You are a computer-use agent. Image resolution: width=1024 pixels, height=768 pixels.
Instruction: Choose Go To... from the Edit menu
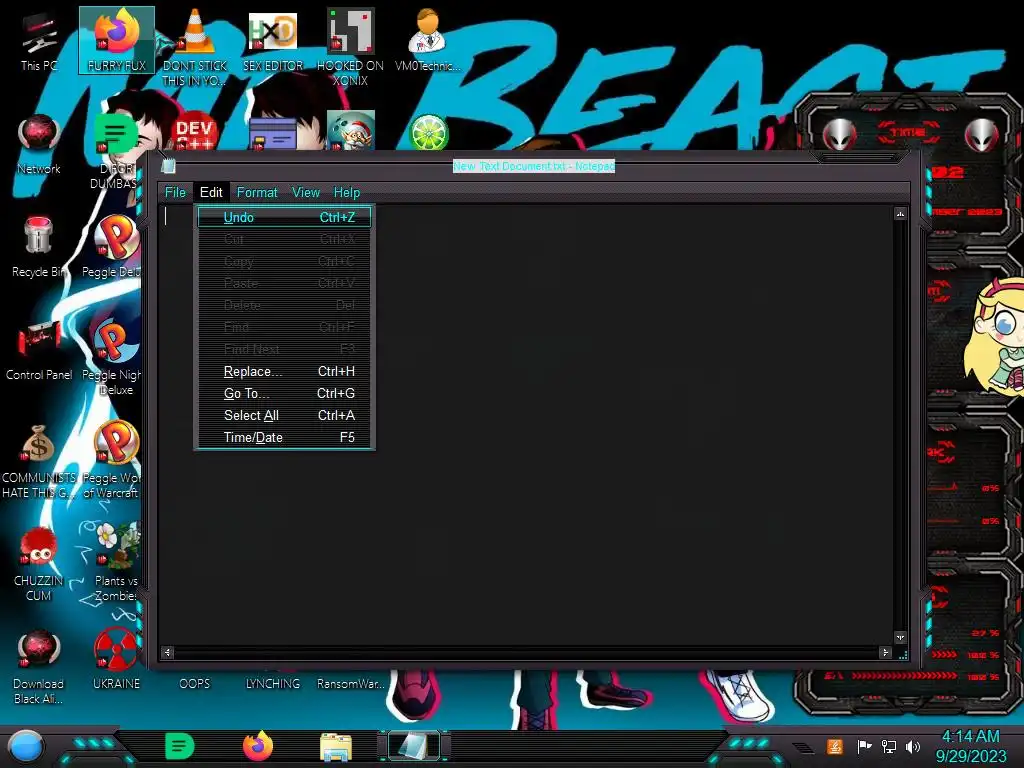(x=284, y=393)
